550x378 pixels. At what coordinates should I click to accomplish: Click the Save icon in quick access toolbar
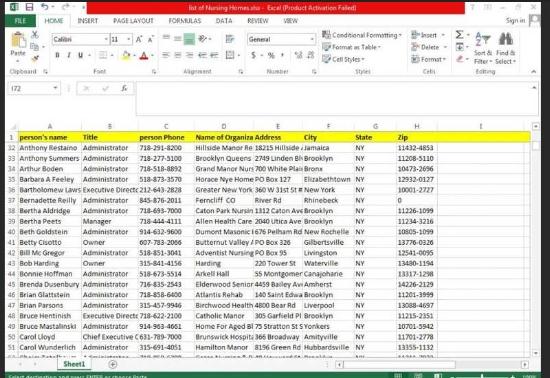pos(29,7)
